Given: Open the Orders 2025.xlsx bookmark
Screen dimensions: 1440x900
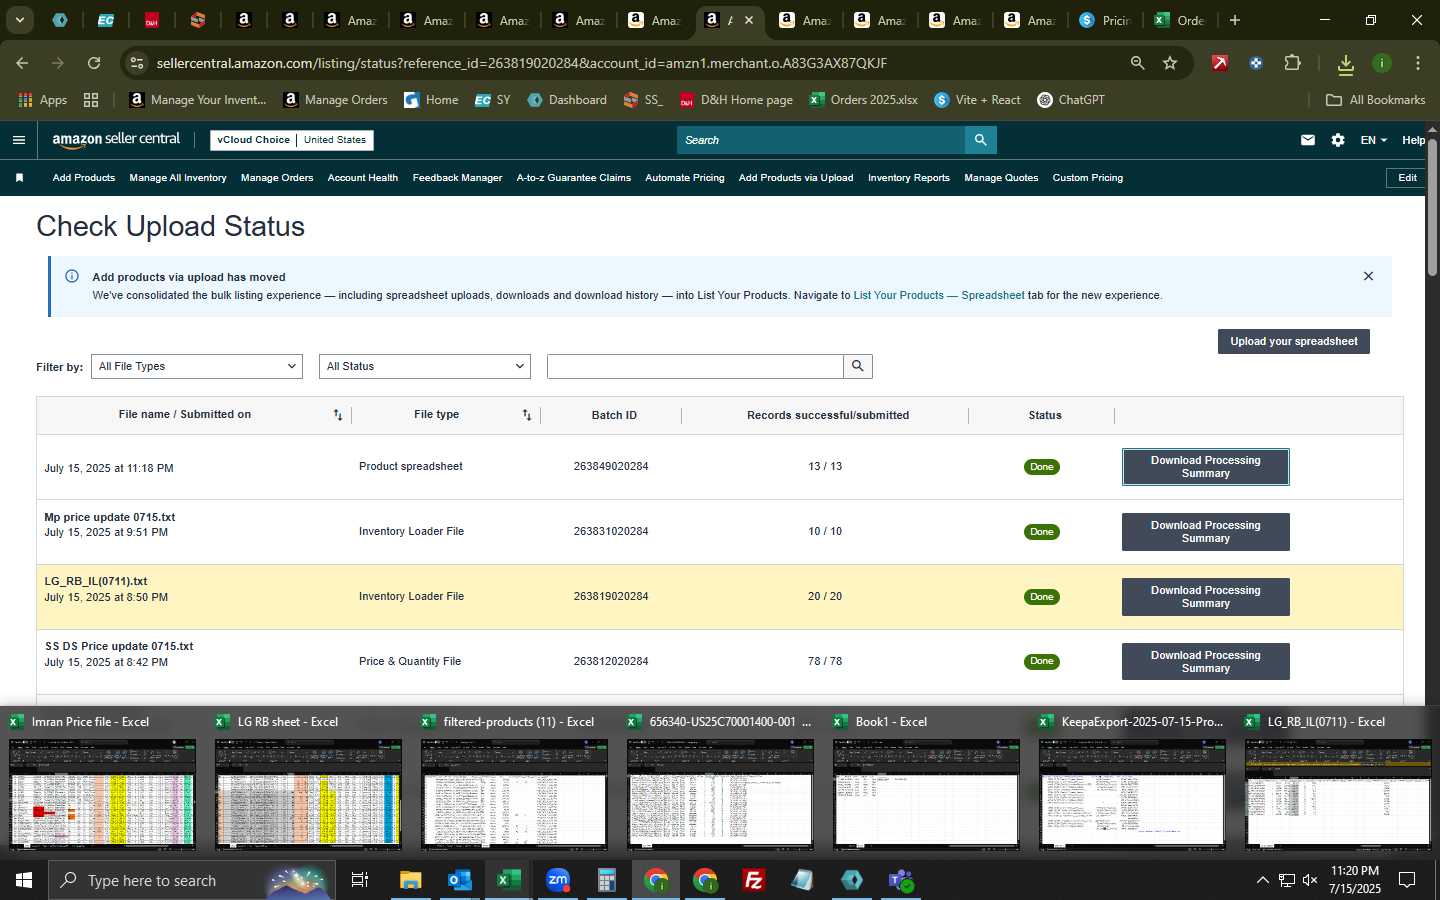Looking at the screenshot, I should click(864, 100).
